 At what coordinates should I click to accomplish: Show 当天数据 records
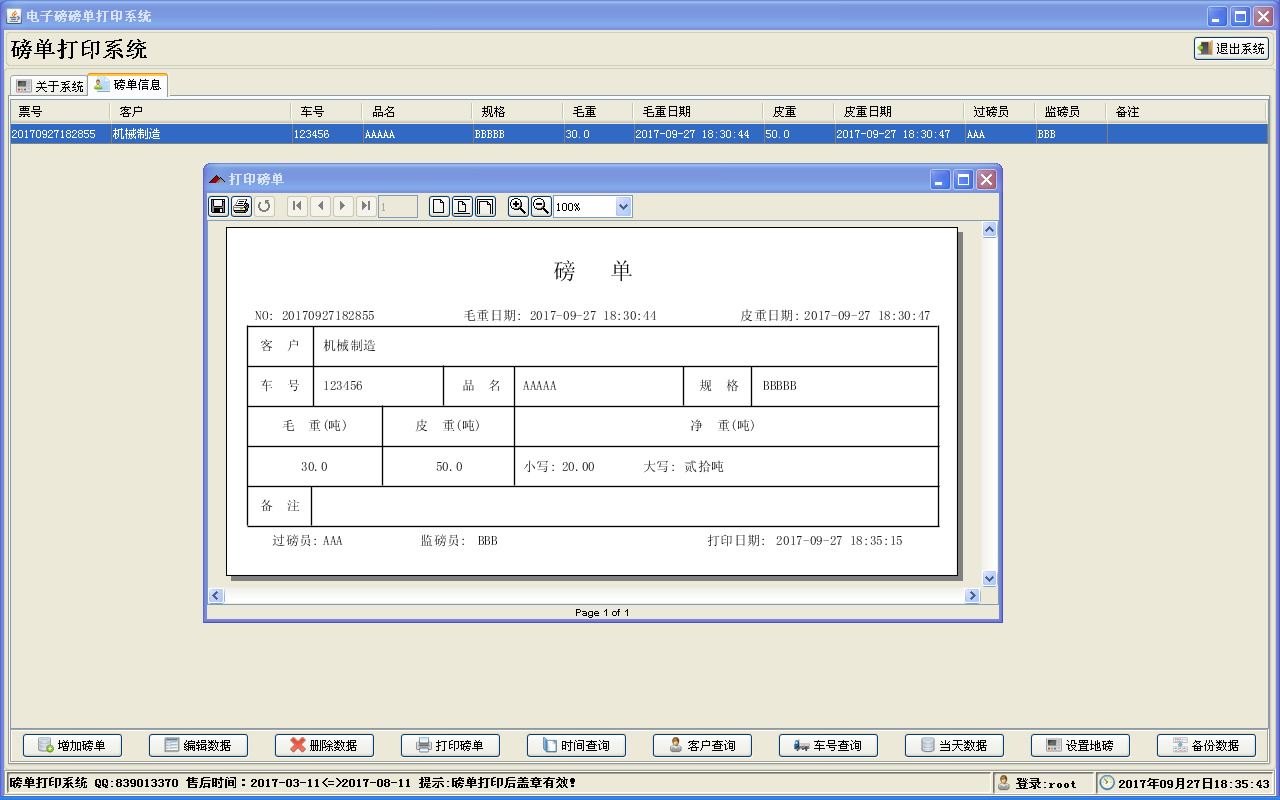[x=954, y=745]
